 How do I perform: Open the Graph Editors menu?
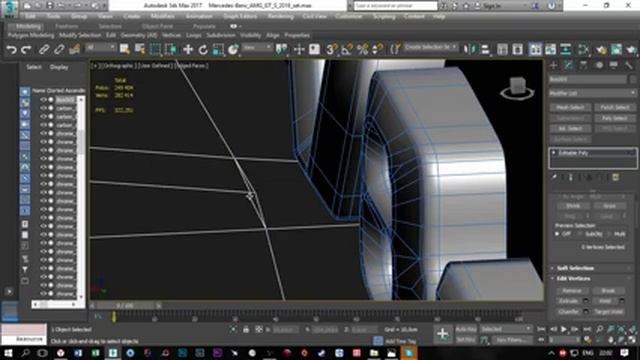(x=240, y=16)
